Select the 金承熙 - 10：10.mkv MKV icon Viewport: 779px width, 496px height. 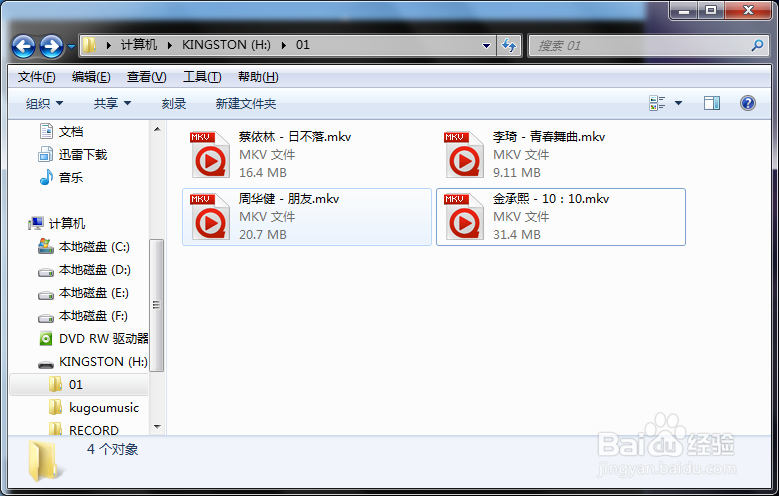[465, 217]
